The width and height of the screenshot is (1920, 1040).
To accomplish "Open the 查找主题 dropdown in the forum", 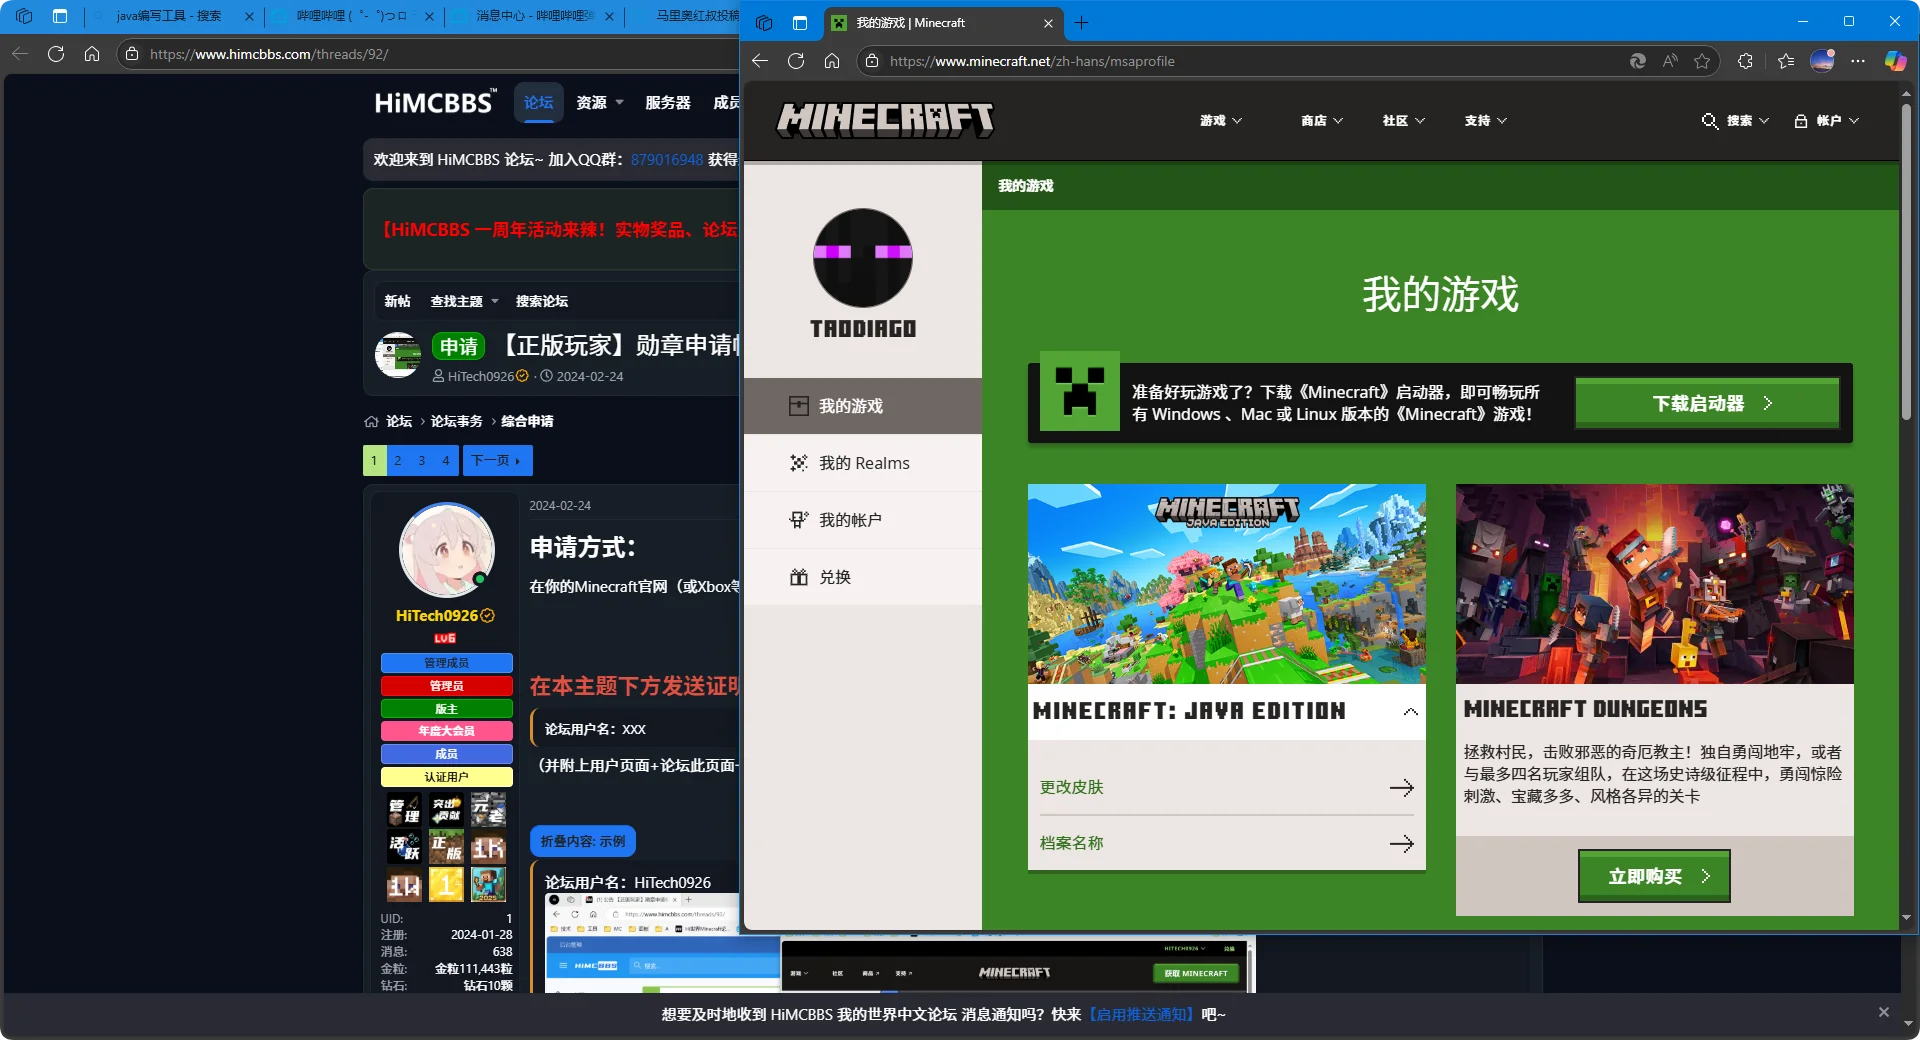I will coord(462,300).
